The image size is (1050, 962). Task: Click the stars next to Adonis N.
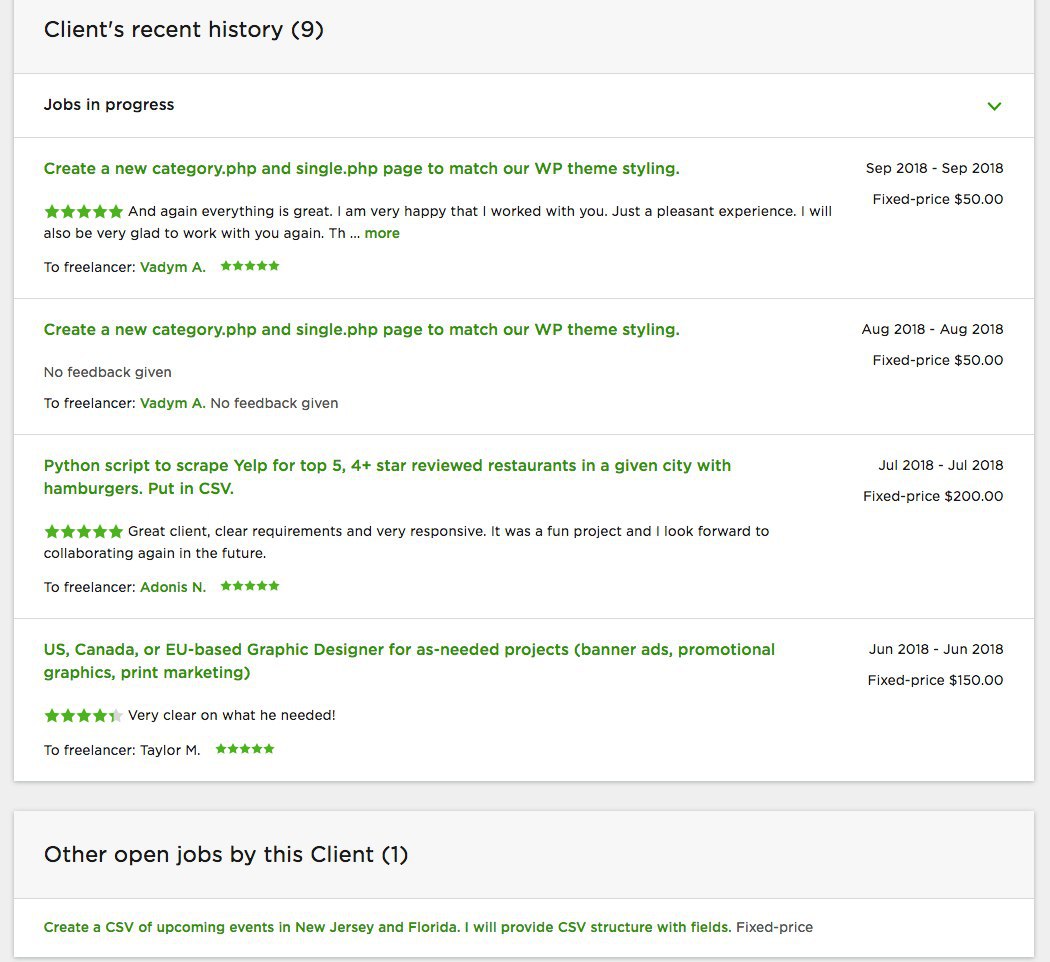[250, 586]
